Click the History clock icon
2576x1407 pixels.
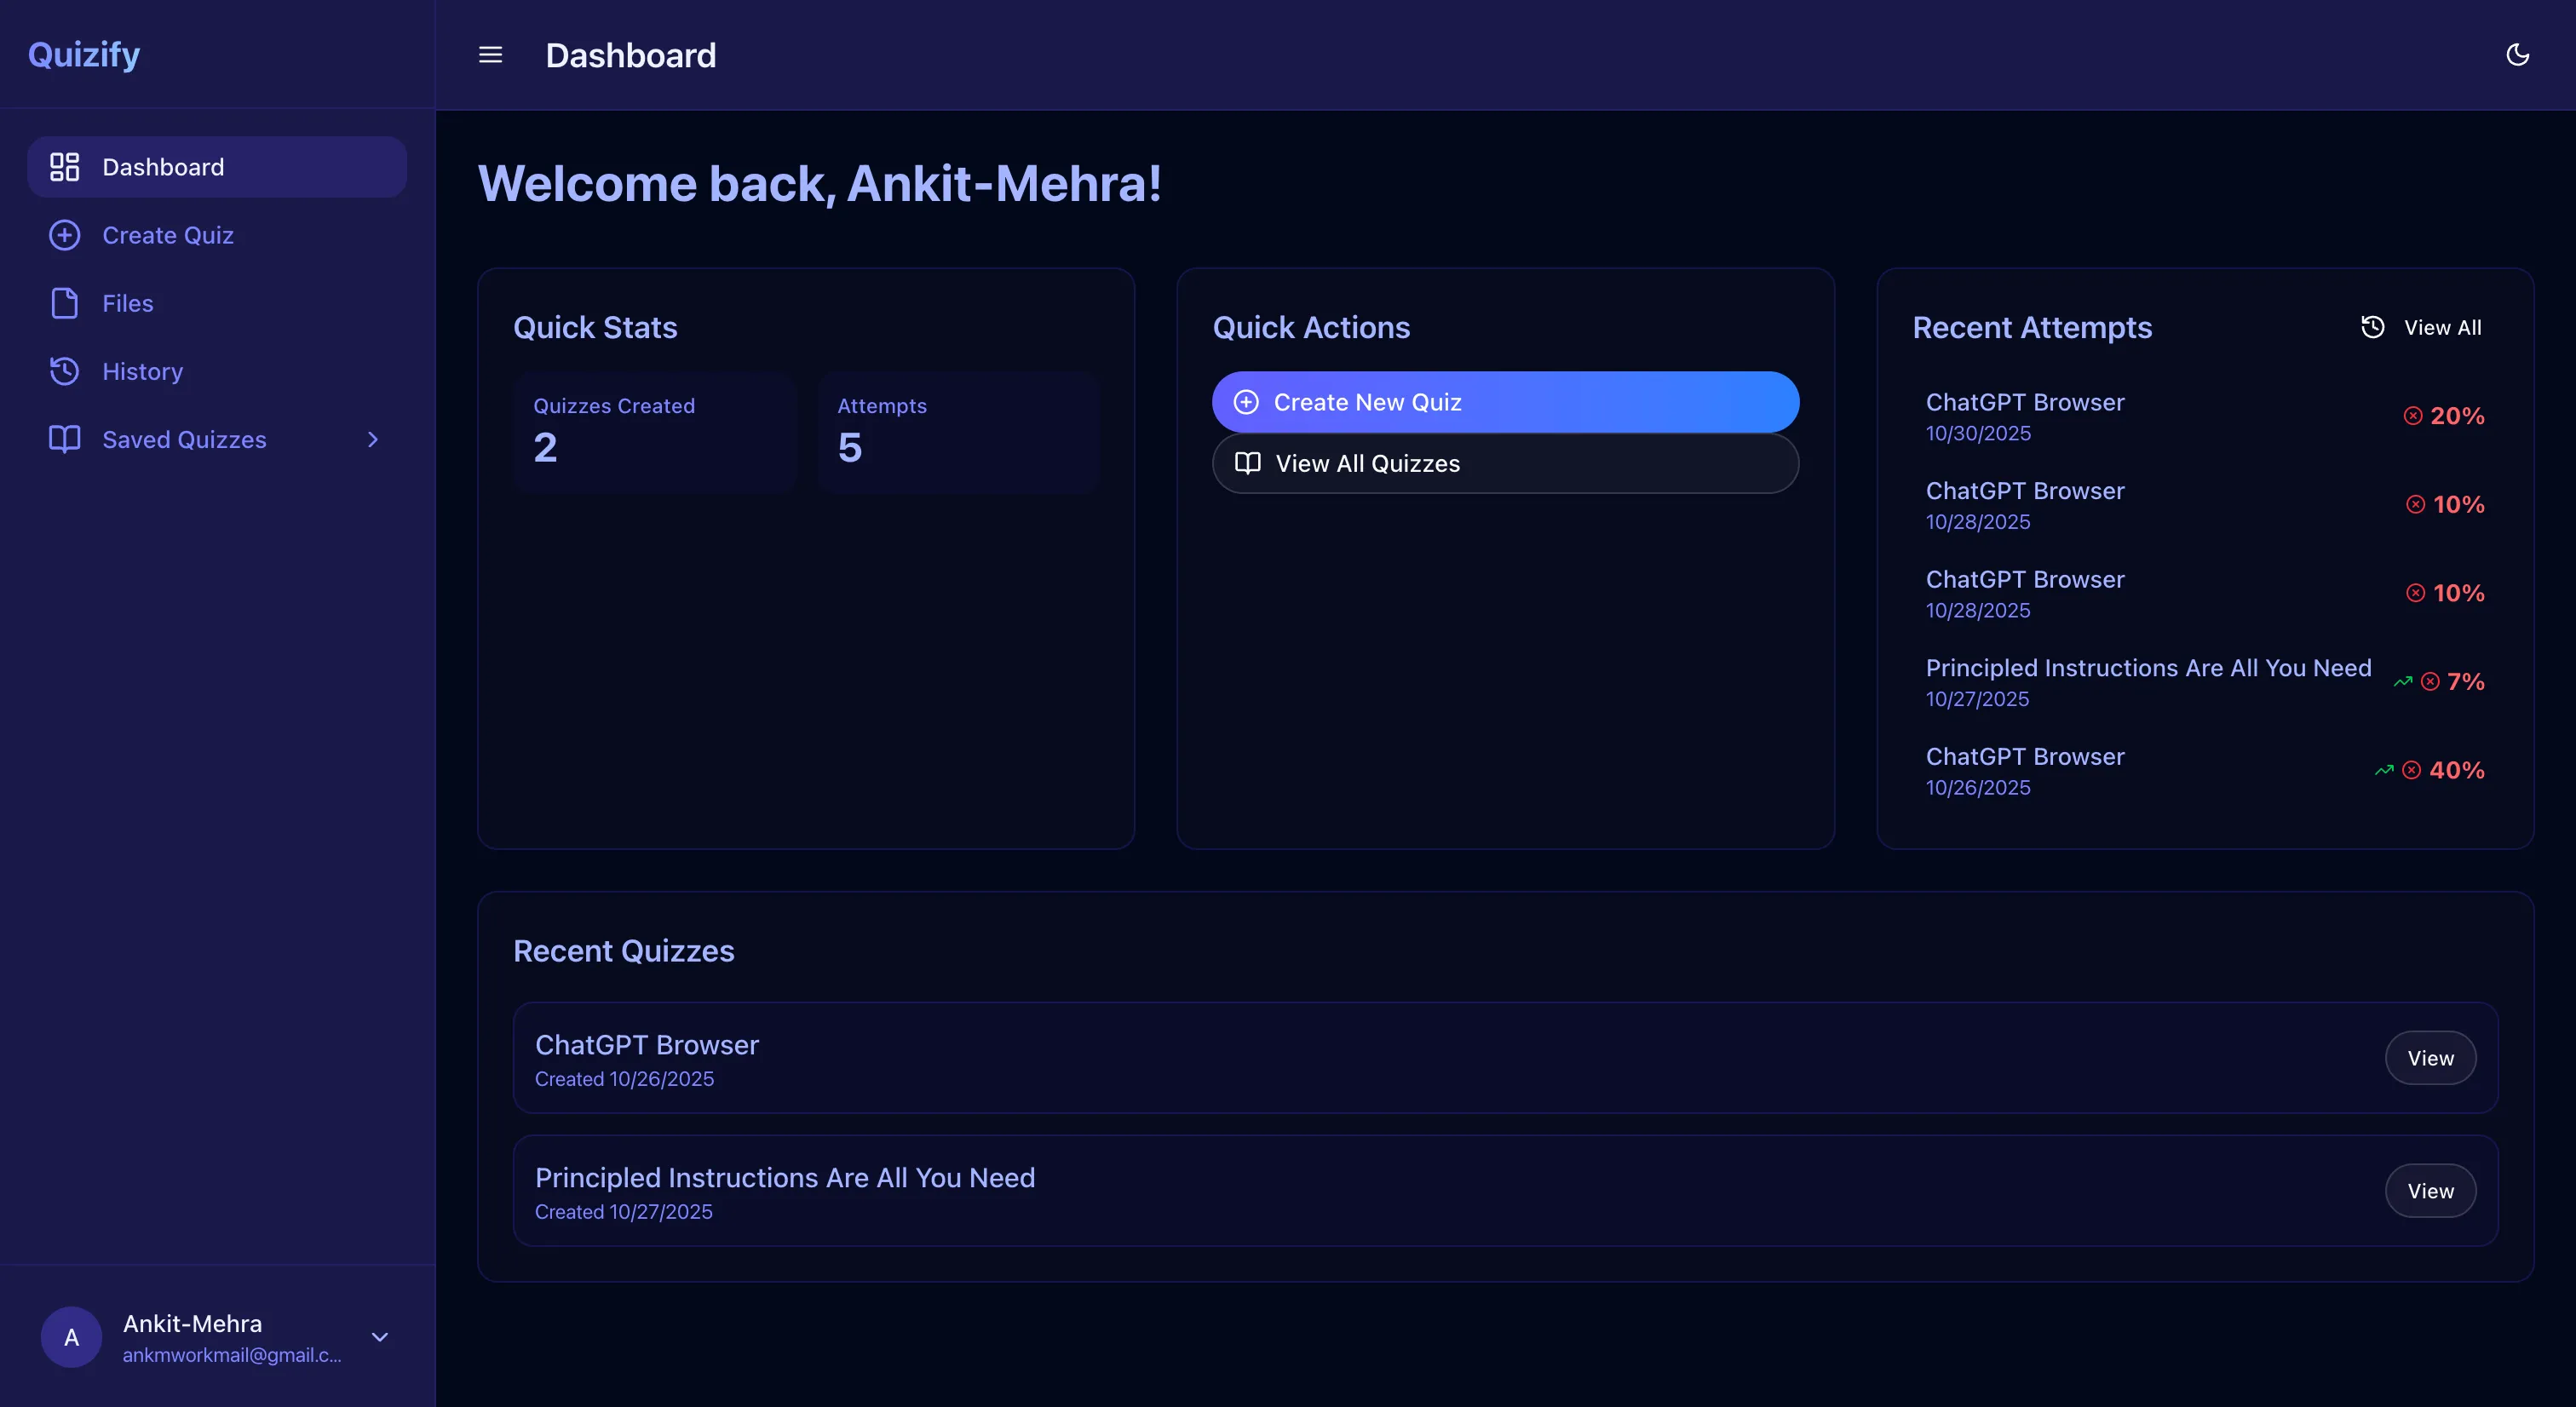point(64,371)
